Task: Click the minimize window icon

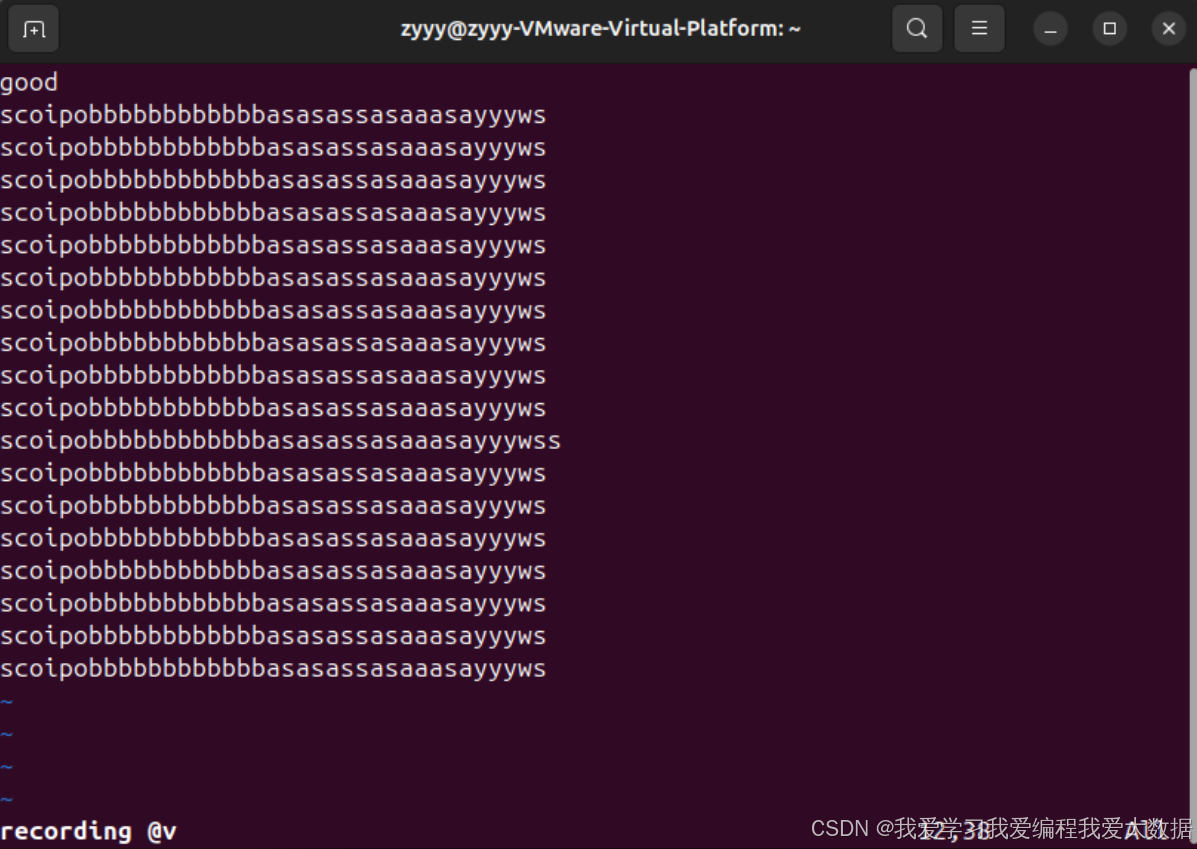Action: 1050,28
